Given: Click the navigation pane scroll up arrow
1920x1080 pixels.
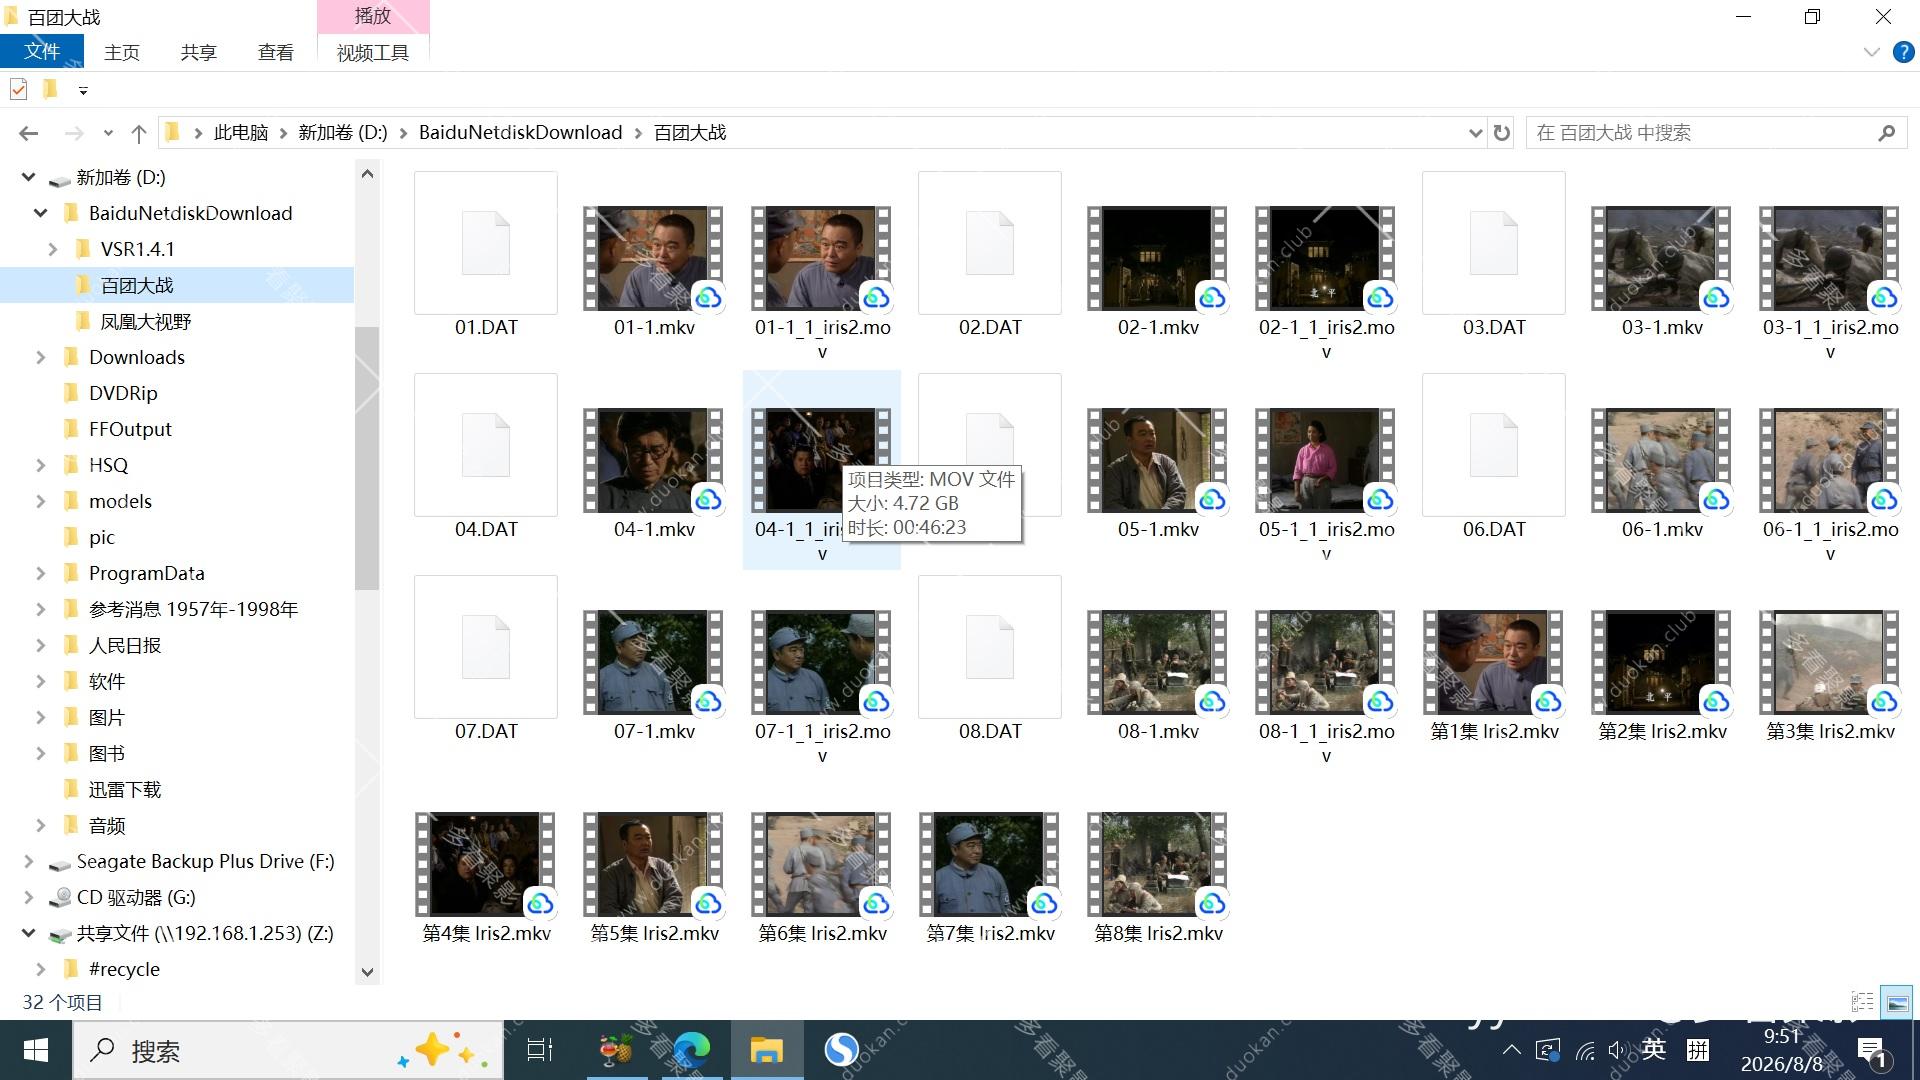Looking at the screenshot, I should click(367, 174).
